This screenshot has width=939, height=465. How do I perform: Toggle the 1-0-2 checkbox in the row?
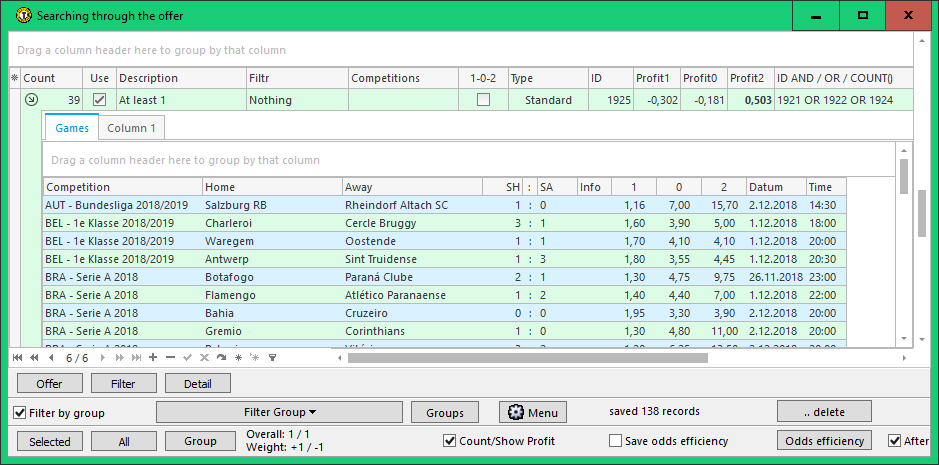(x=484, y=100)
